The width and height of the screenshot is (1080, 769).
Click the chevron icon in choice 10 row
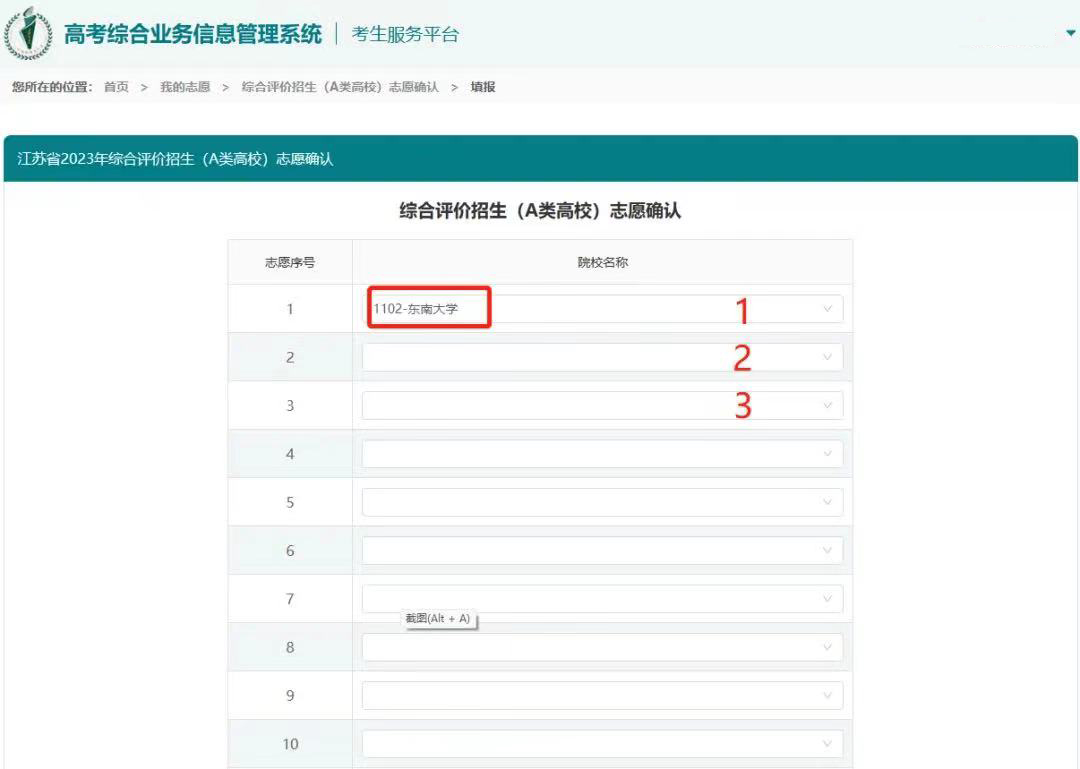(x=827, y=744)
